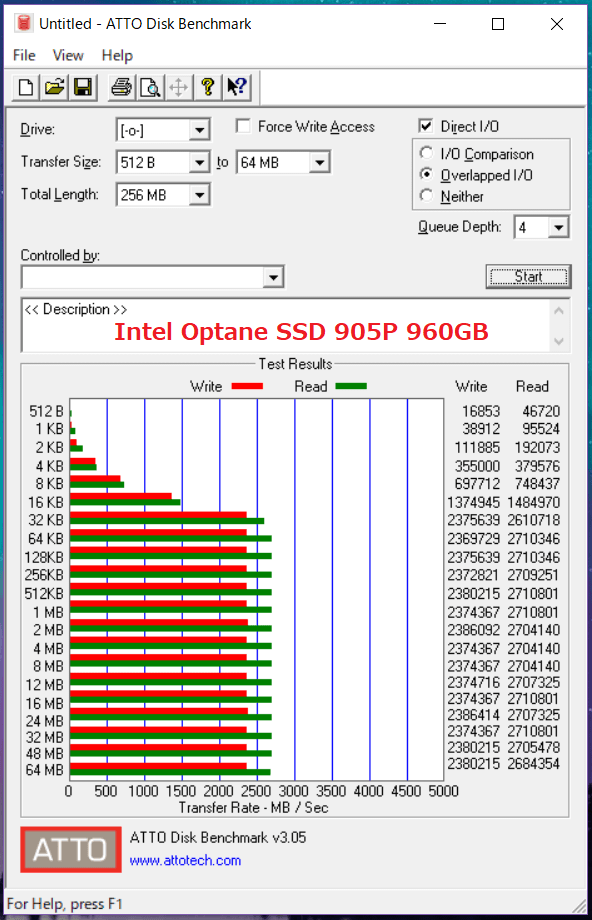The width and height of the screenshot is (592, 920).
Task: Click the green read bar for 64 MB
Action: click(x=170, y=772)
